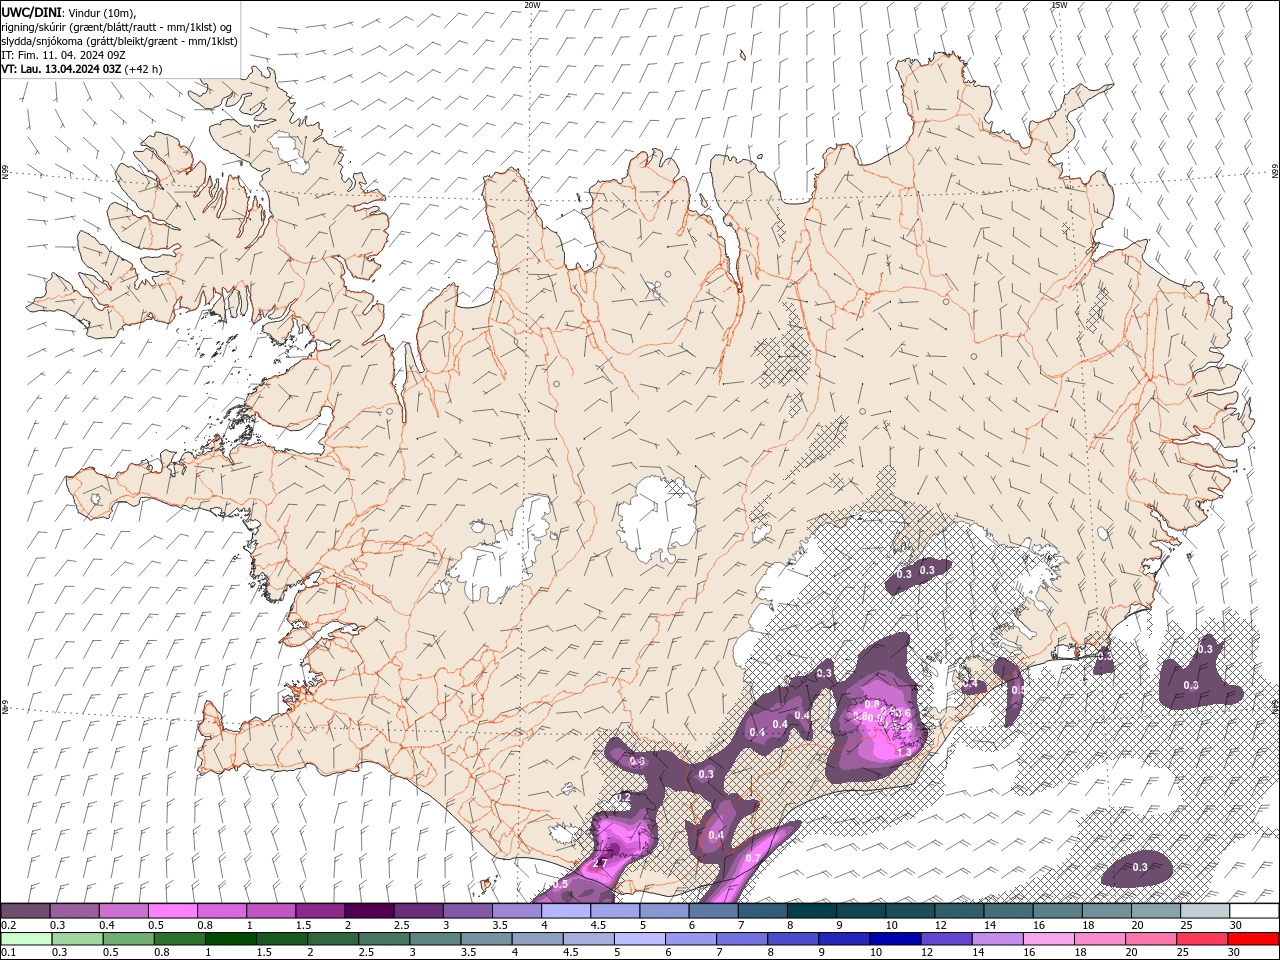Select the 25 red-pink rain legend swatch
This screenshot has width=1280, height=960.
pyautogui.click(x=1202, y=939)
